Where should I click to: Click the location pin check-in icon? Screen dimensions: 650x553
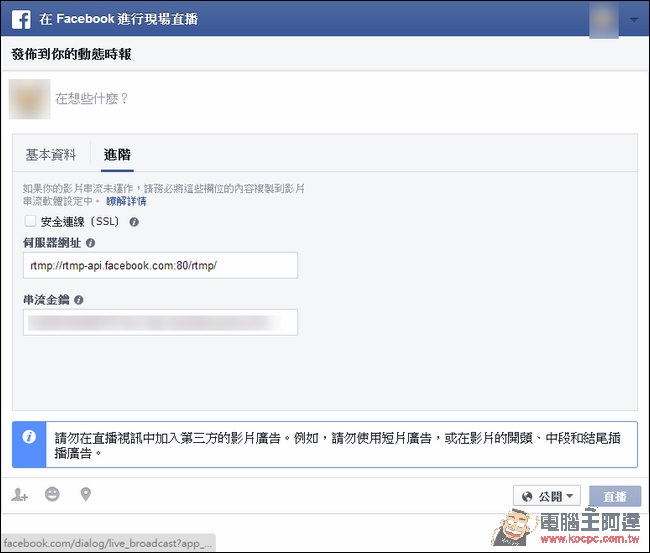pyautogui.click(x=86, y=495)
